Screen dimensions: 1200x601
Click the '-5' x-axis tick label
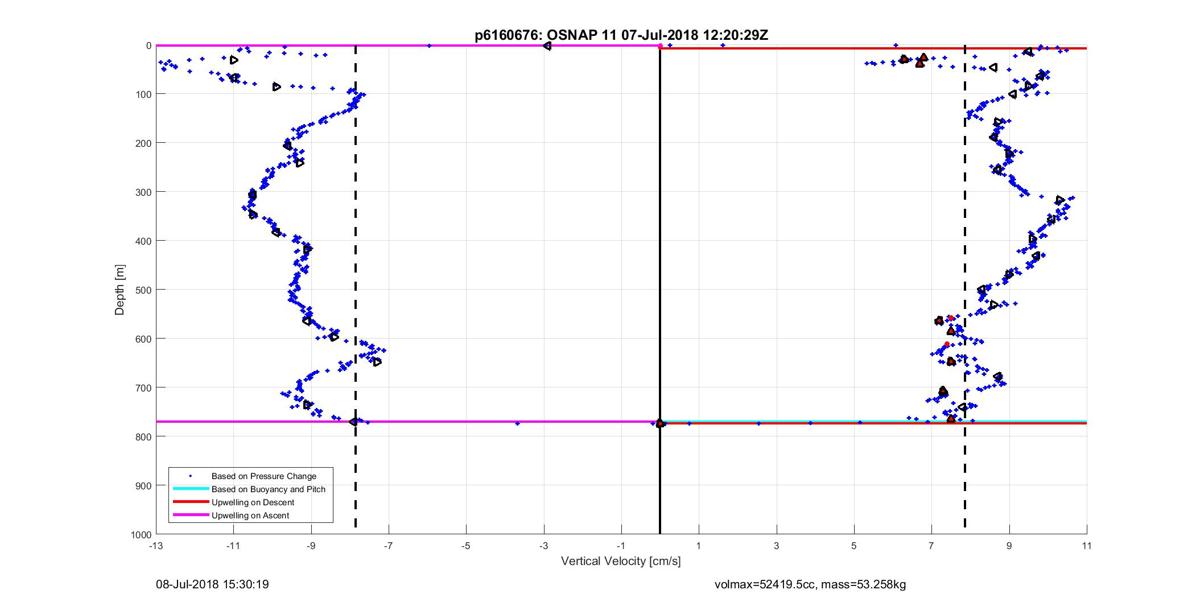click(x=466, y=546)
